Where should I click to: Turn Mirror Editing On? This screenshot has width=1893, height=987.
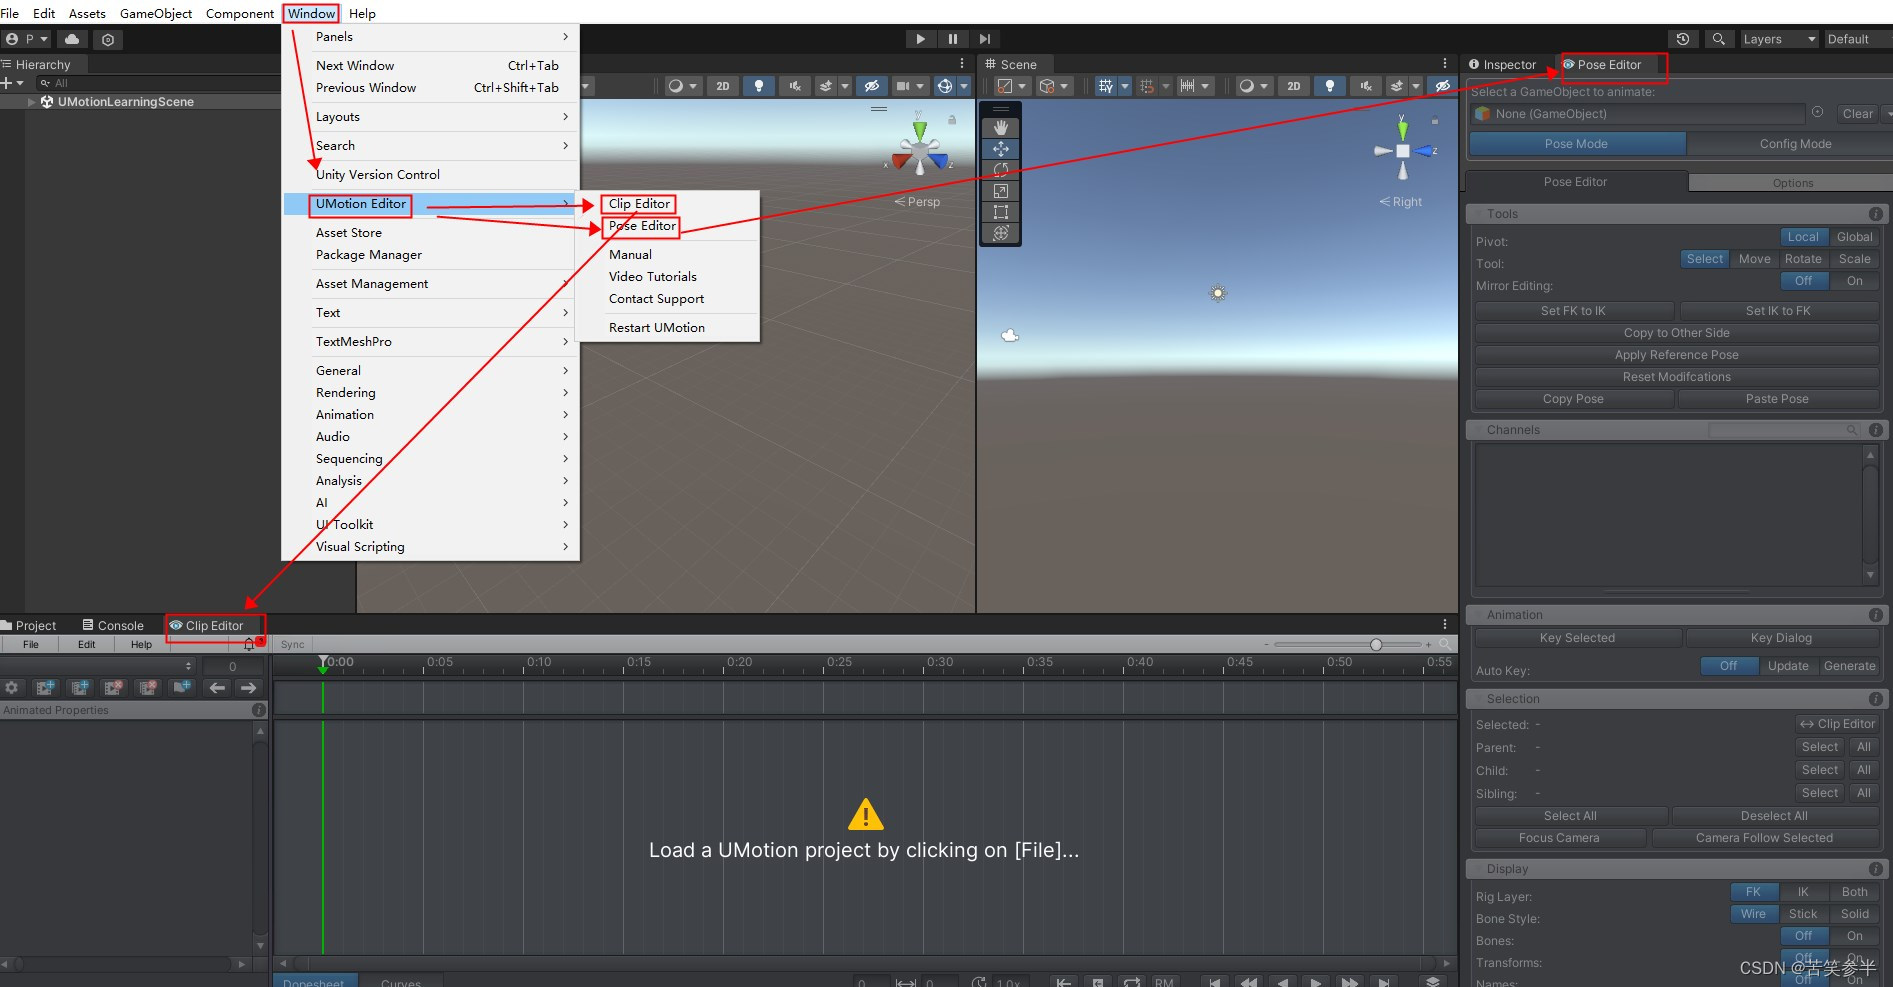1854,281
